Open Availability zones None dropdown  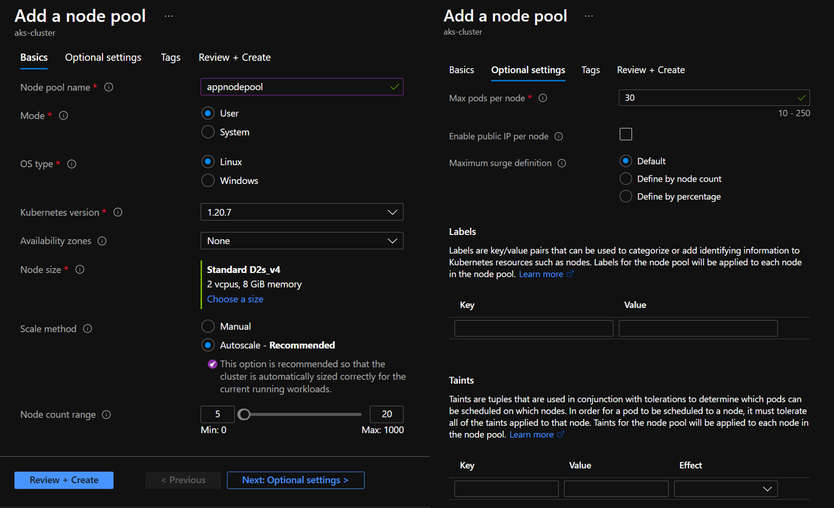302,241
